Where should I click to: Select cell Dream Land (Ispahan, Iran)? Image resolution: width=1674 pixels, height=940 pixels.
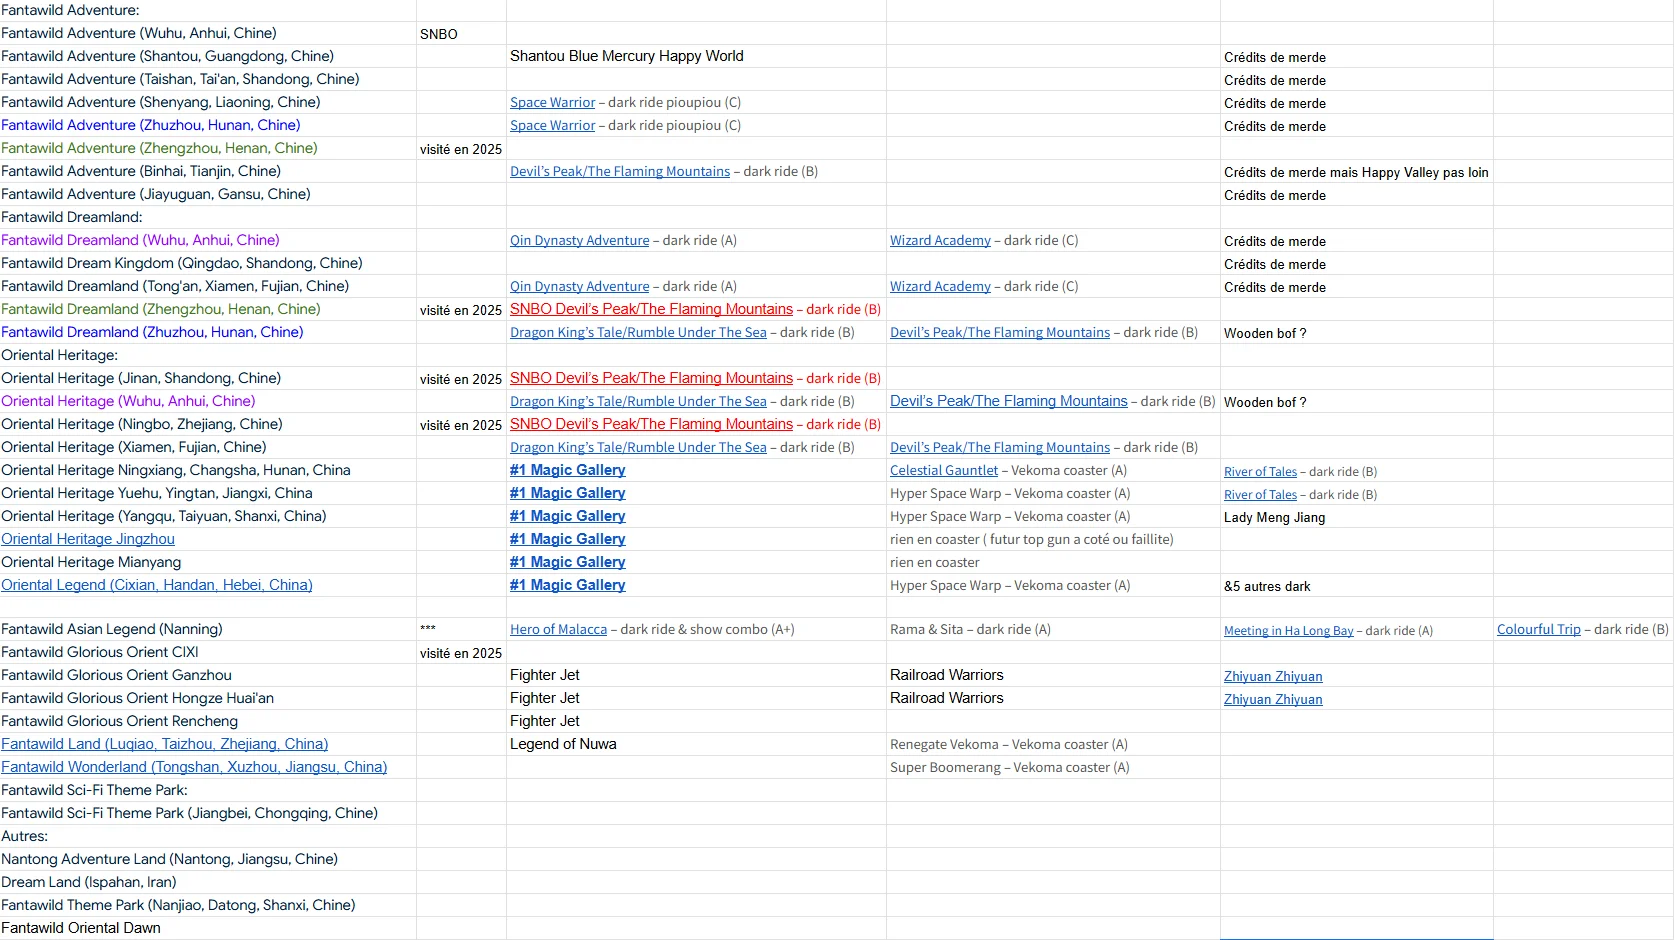click(x=208, y=882)
